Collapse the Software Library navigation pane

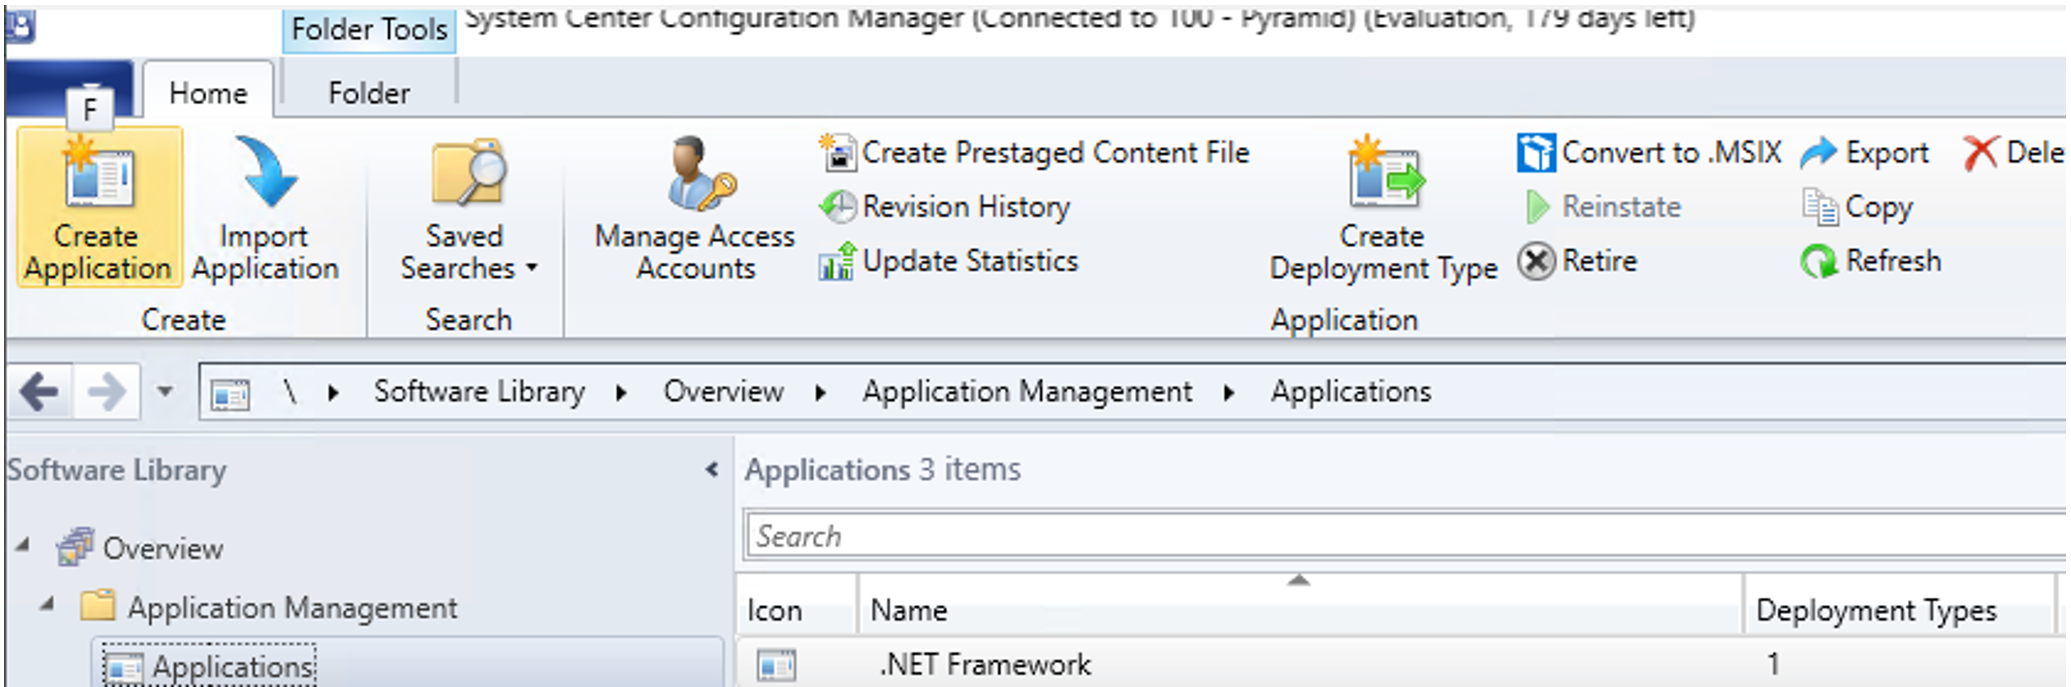click(711, 469)
